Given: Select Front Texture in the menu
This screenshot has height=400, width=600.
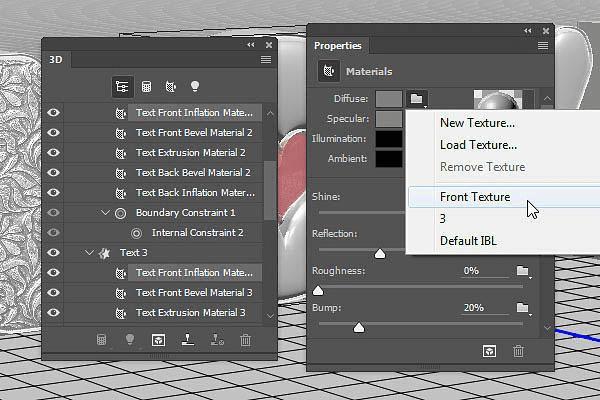Looking at the screenshot, I should pyautogui.click(x=504, y=197).
